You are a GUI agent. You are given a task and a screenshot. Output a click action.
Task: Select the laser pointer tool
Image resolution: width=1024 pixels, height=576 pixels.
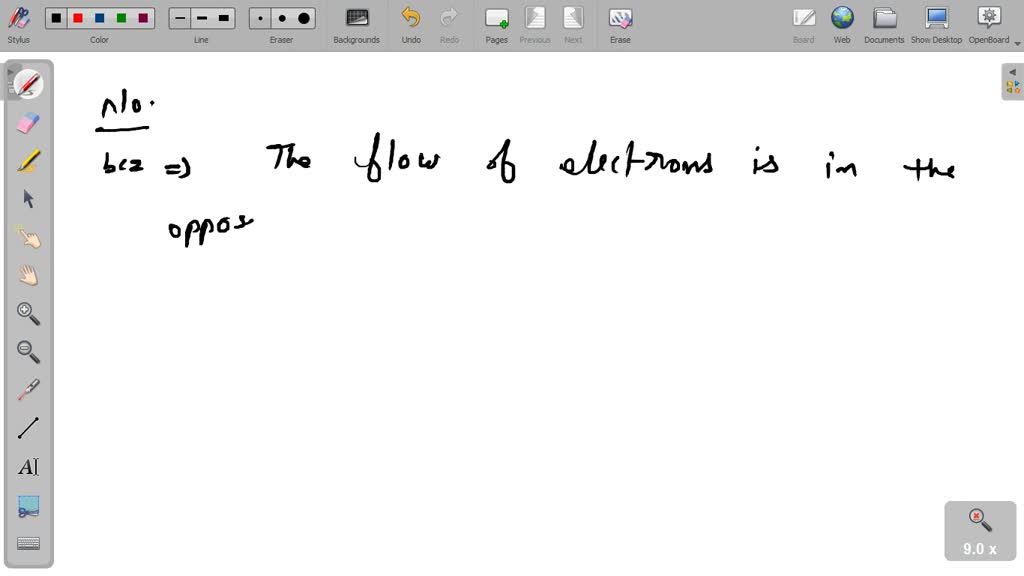pyautogui.click(x=28, y=390)
